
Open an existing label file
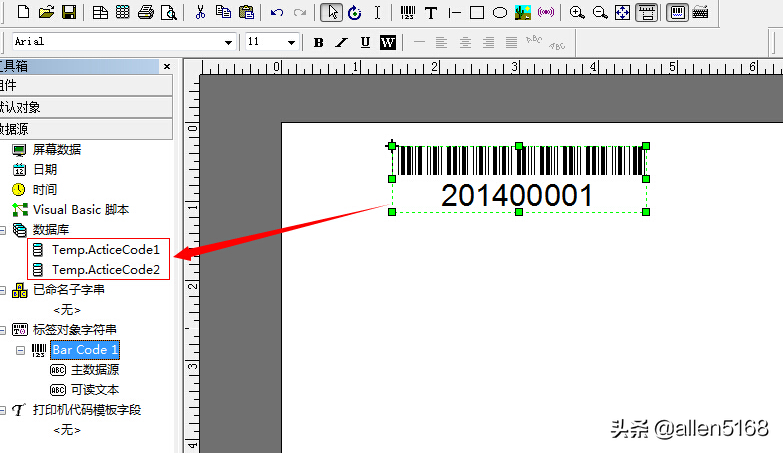pos(46,12)
